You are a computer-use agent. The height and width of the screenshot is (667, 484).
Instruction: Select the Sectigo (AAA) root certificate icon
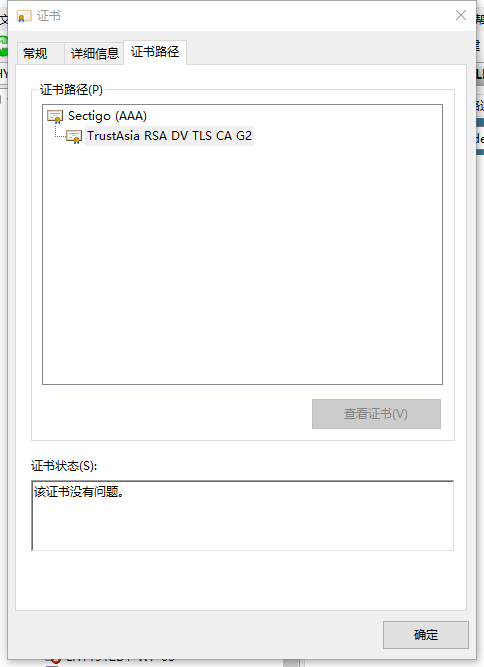pos(55,116)
